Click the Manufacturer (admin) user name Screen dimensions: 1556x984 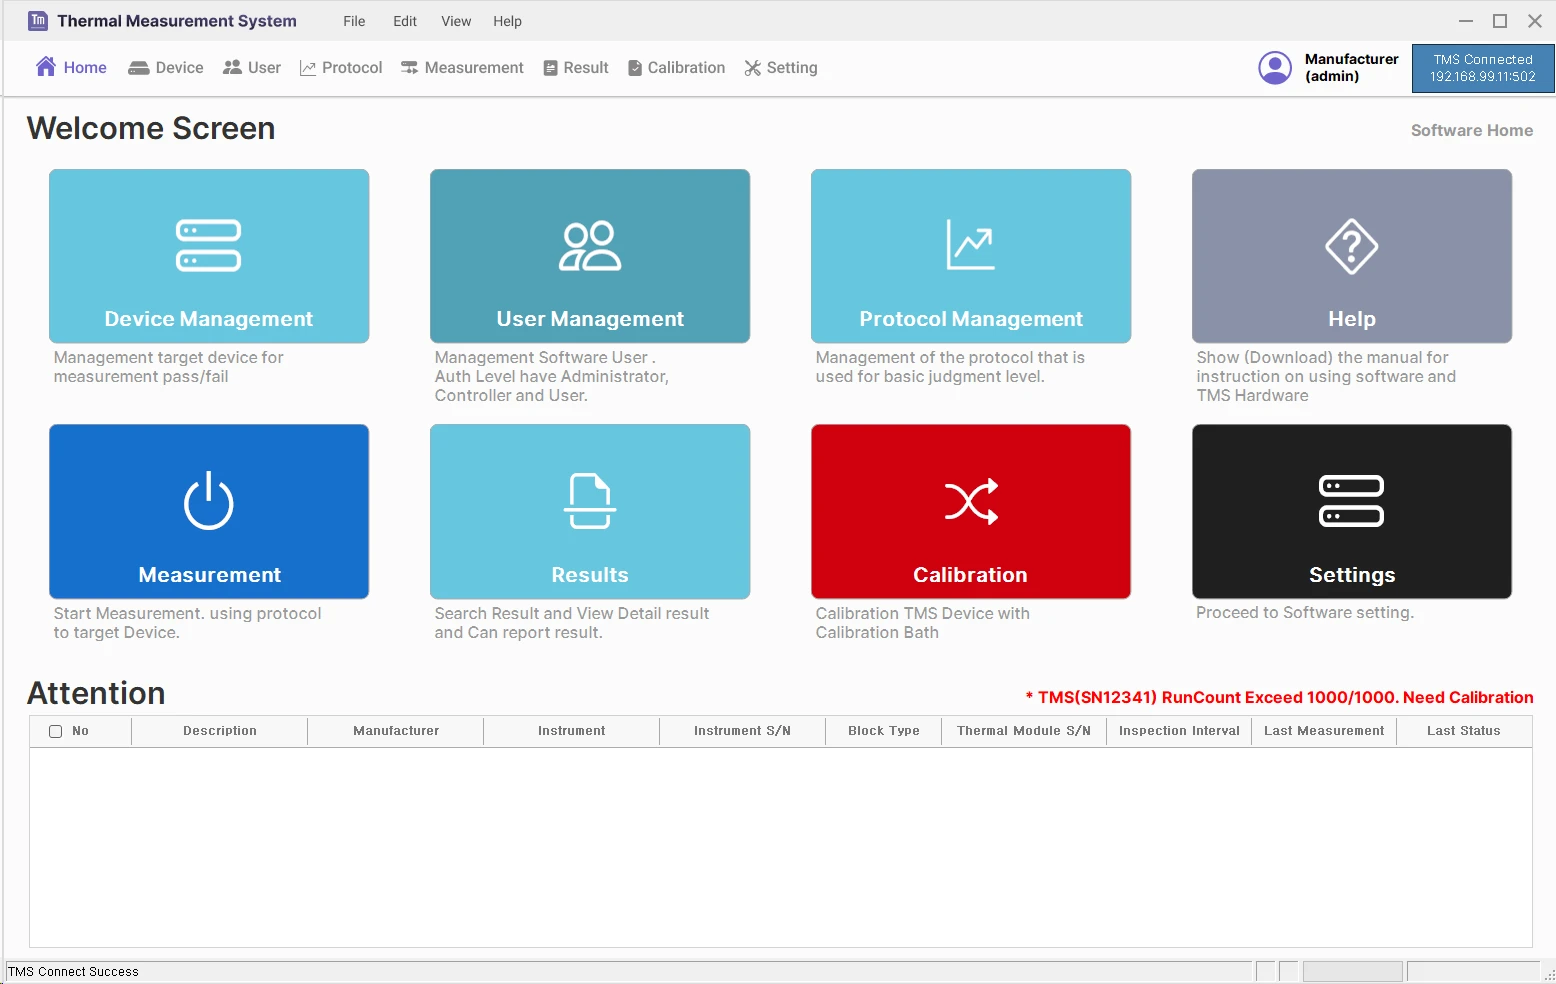1351,67
